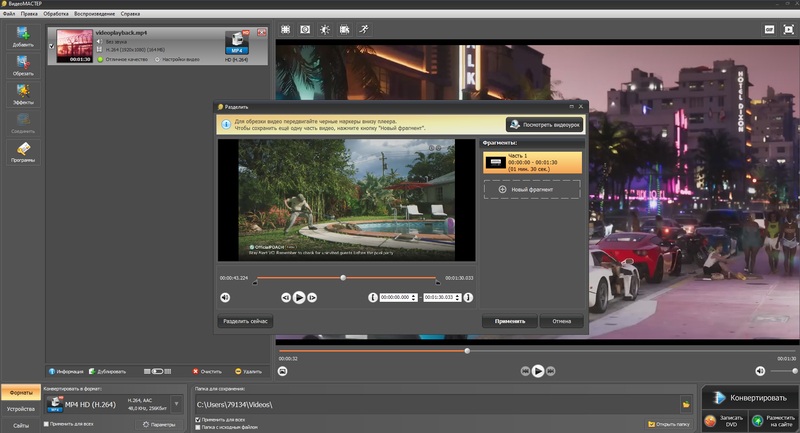Image resolution: width=800 pixels, height=433 pixels.
Task: Uncheck the videoplayback.mp4 file checkbox
Action: tap(52, 46)
